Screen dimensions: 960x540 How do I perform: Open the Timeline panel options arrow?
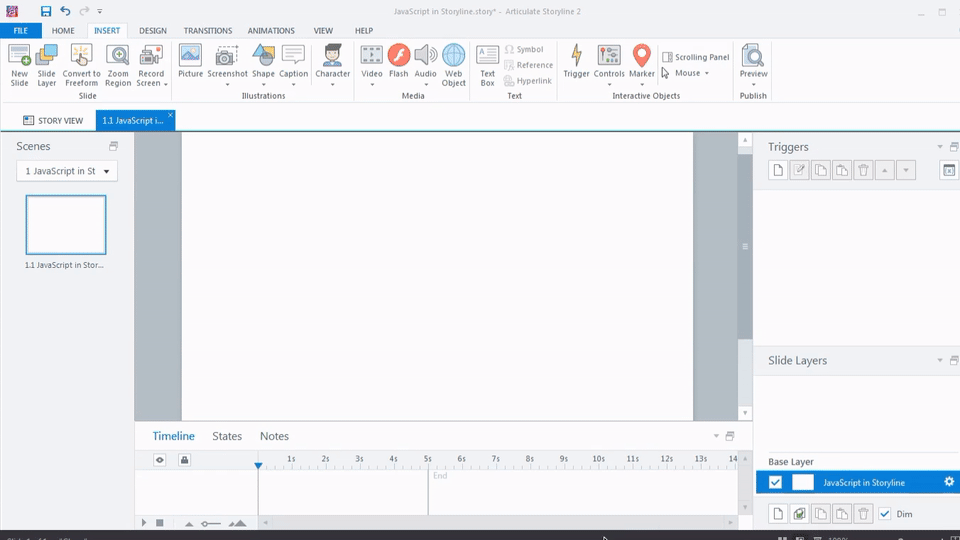pyautogui.click(x=716, y=436)
